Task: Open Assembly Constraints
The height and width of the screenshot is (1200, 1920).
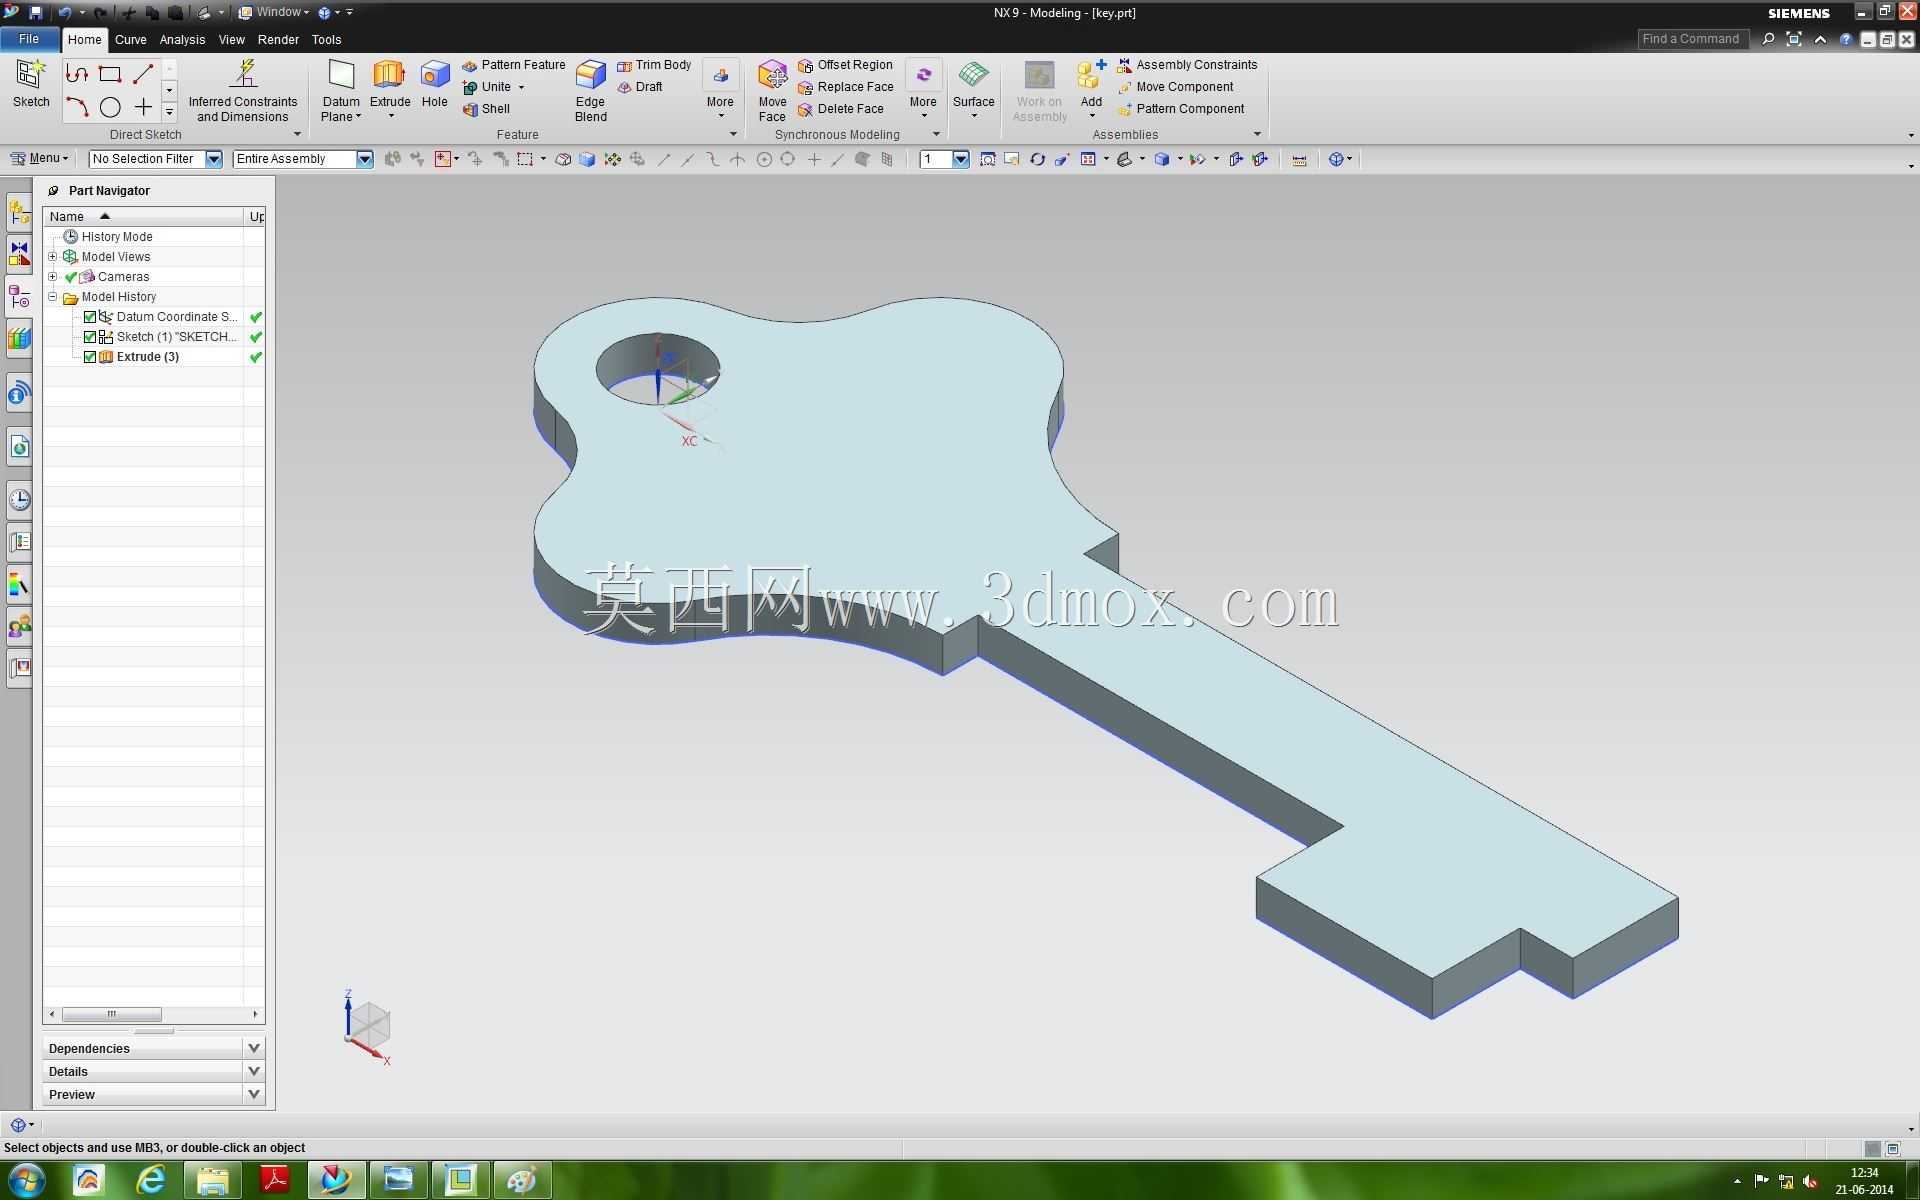Action: point(1187,65)
